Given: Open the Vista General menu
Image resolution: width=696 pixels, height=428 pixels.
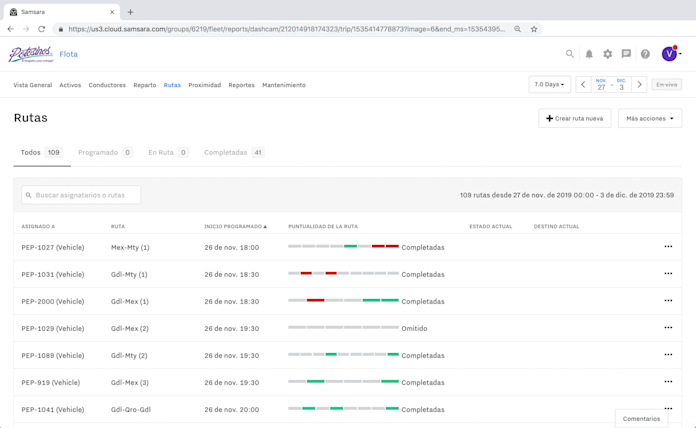Looking at the screenshot, I should (x=32, y=85).
